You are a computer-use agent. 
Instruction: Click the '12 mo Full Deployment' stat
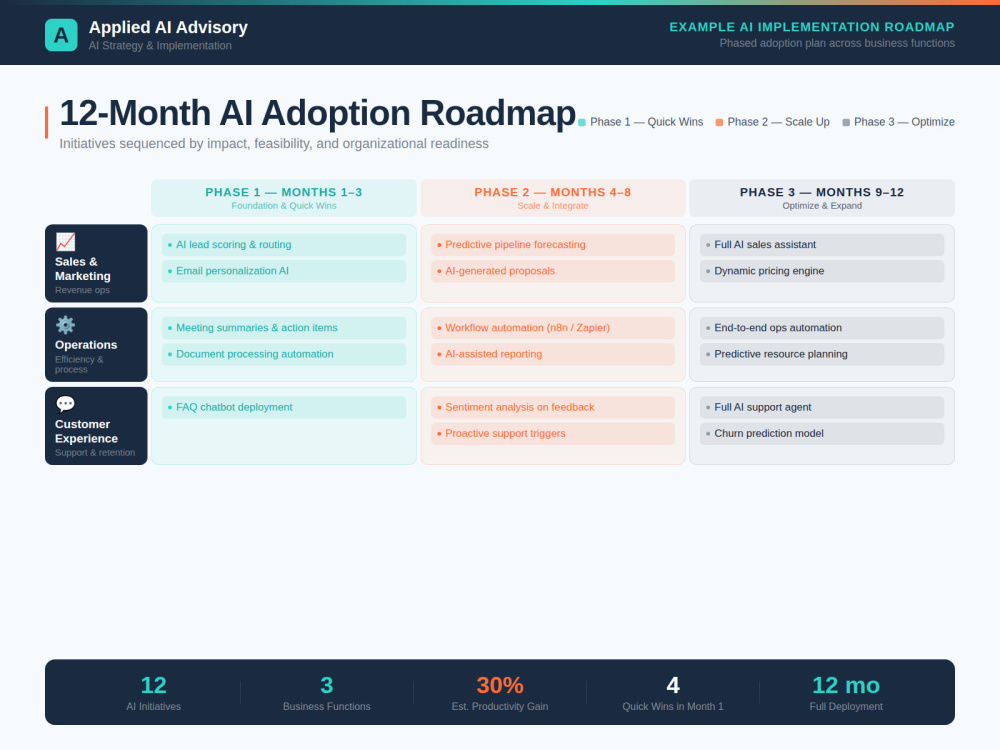click(x=846, y=693)
